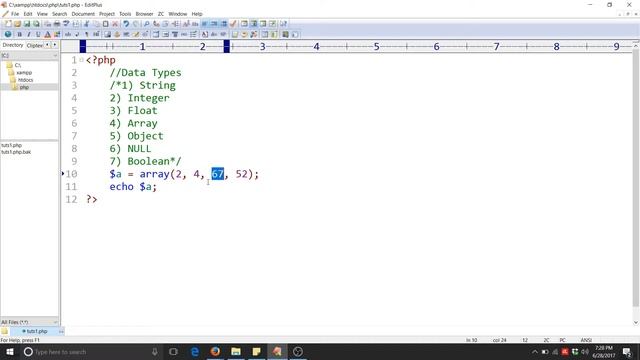The height and width of the screenshot is (360, 640).
Task: Toggle the Ruler toolbar button
Action: pos(224,24)
